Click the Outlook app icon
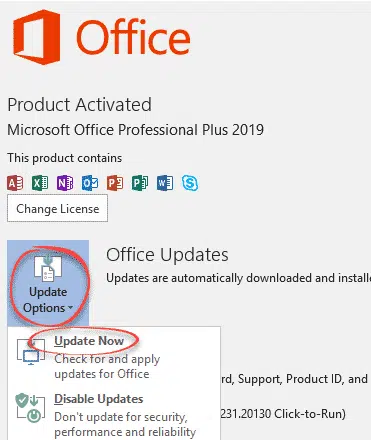The height and width of the screenshot is (440, 371). coord(90,183)
